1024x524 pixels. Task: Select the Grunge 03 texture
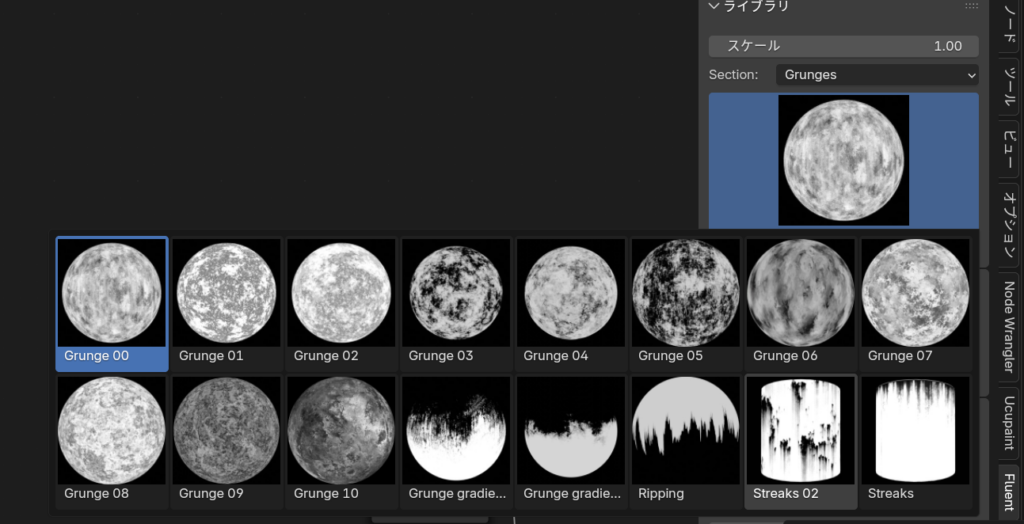[x=456, y=293]
